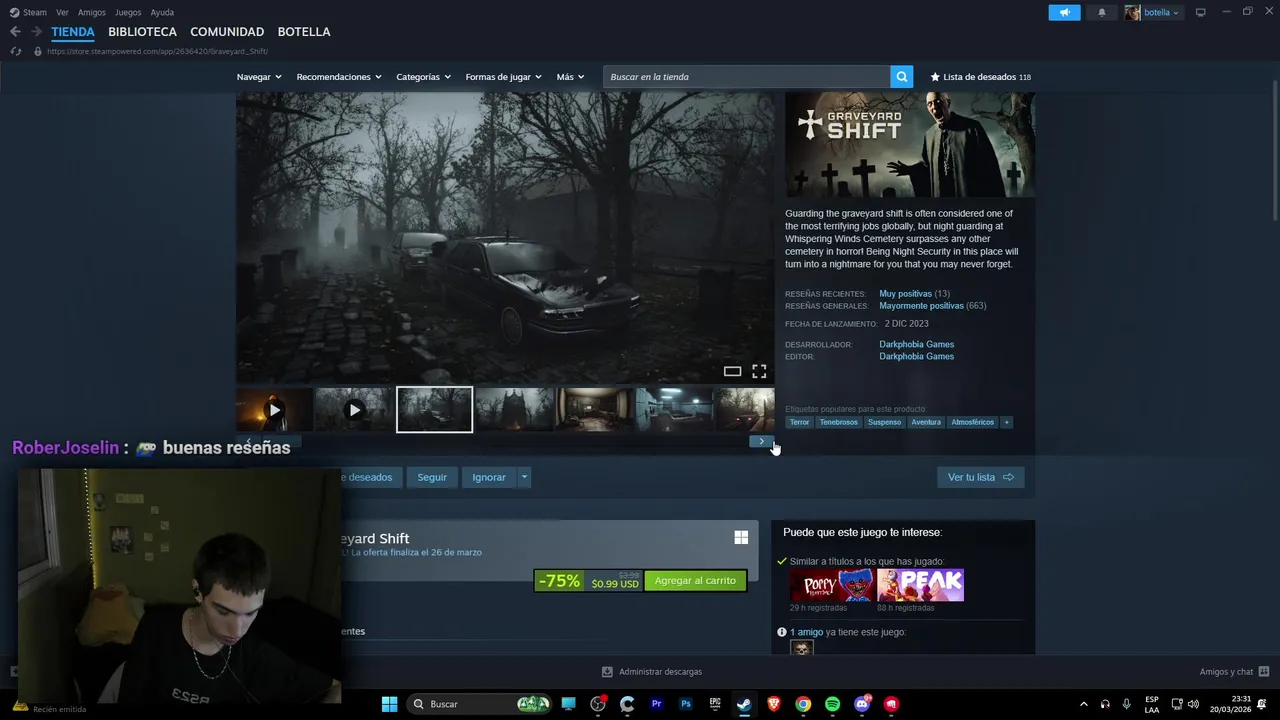The image size is (1280, 720).
Task: Click Agregar al carrito button
Action: (x=695, y=580)
